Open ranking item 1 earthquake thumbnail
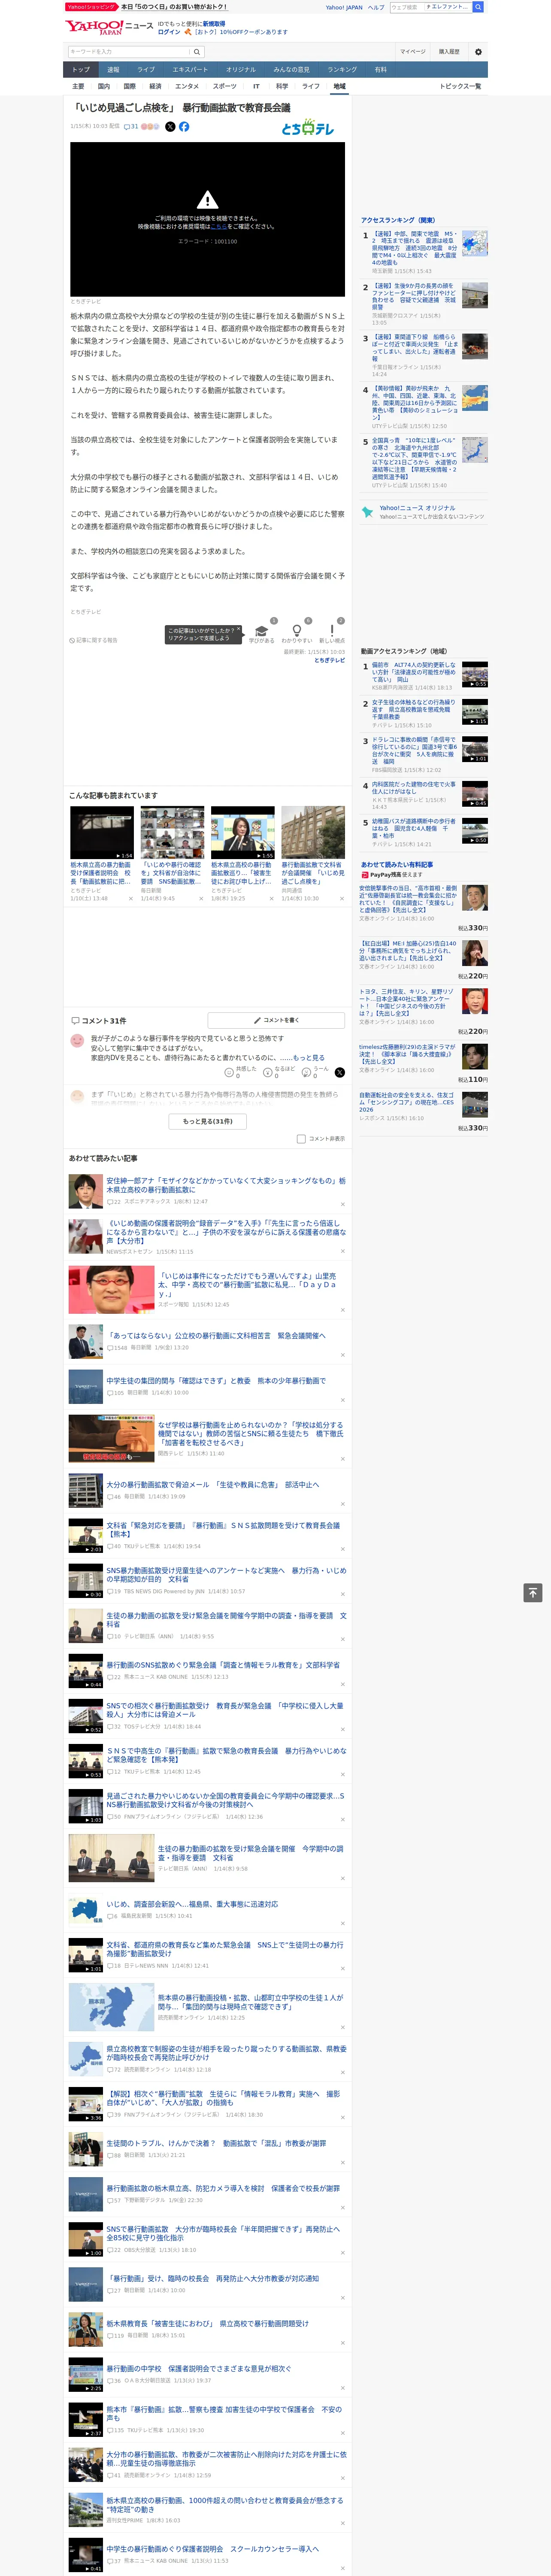Viewport: 551px width, 2576px height. tap(475, 244)
